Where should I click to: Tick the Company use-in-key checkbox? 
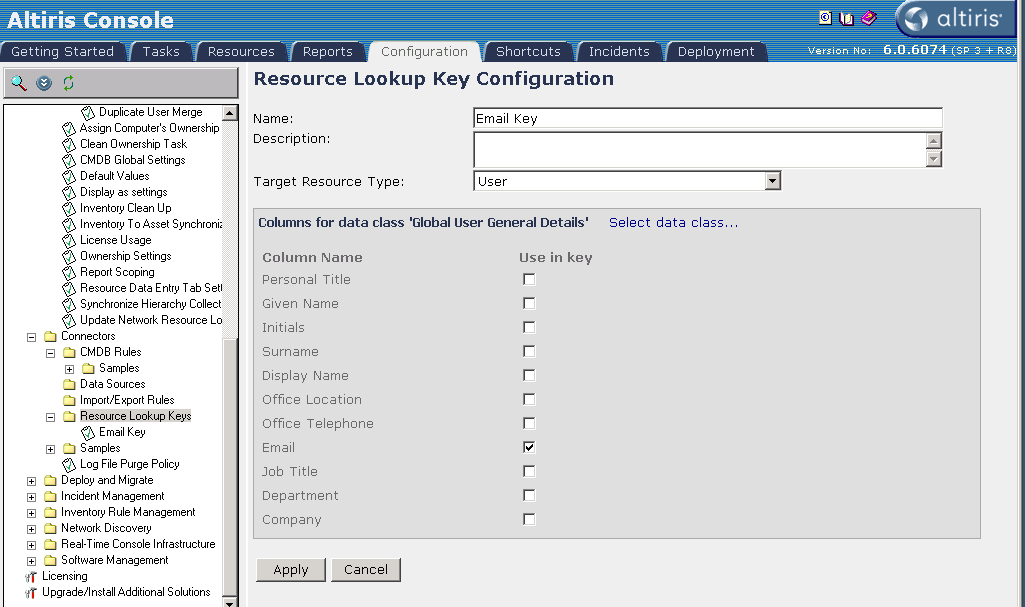[529, 519]
